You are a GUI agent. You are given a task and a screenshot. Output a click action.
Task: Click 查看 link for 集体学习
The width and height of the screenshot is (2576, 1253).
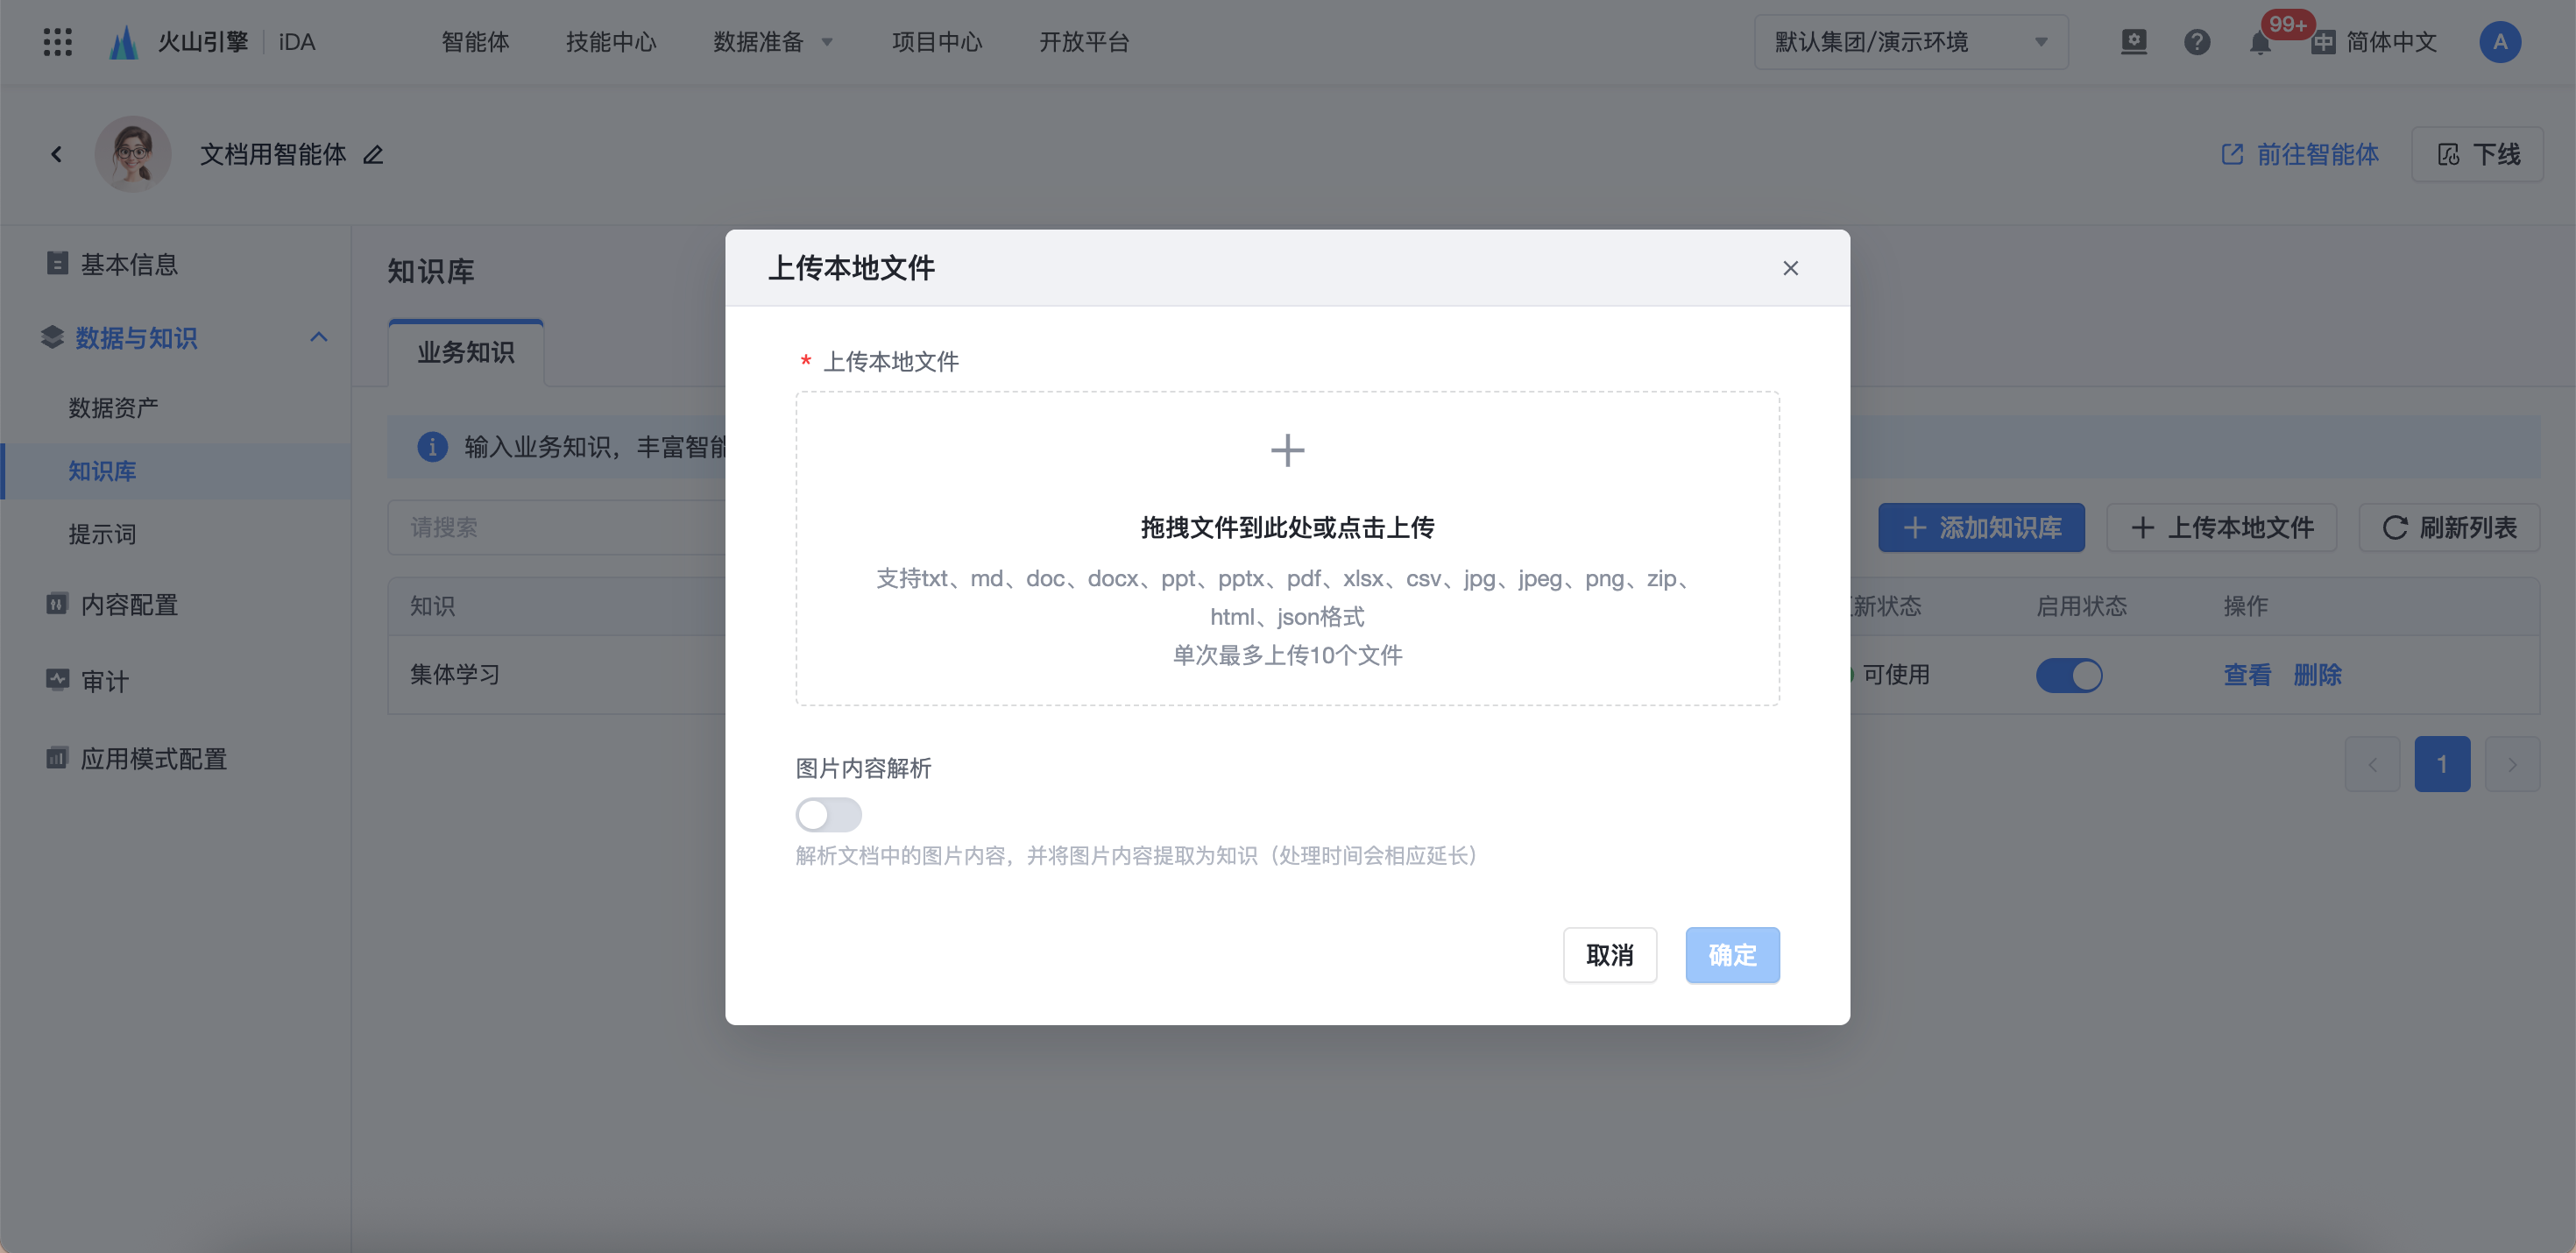click(x=2247, y=675)
